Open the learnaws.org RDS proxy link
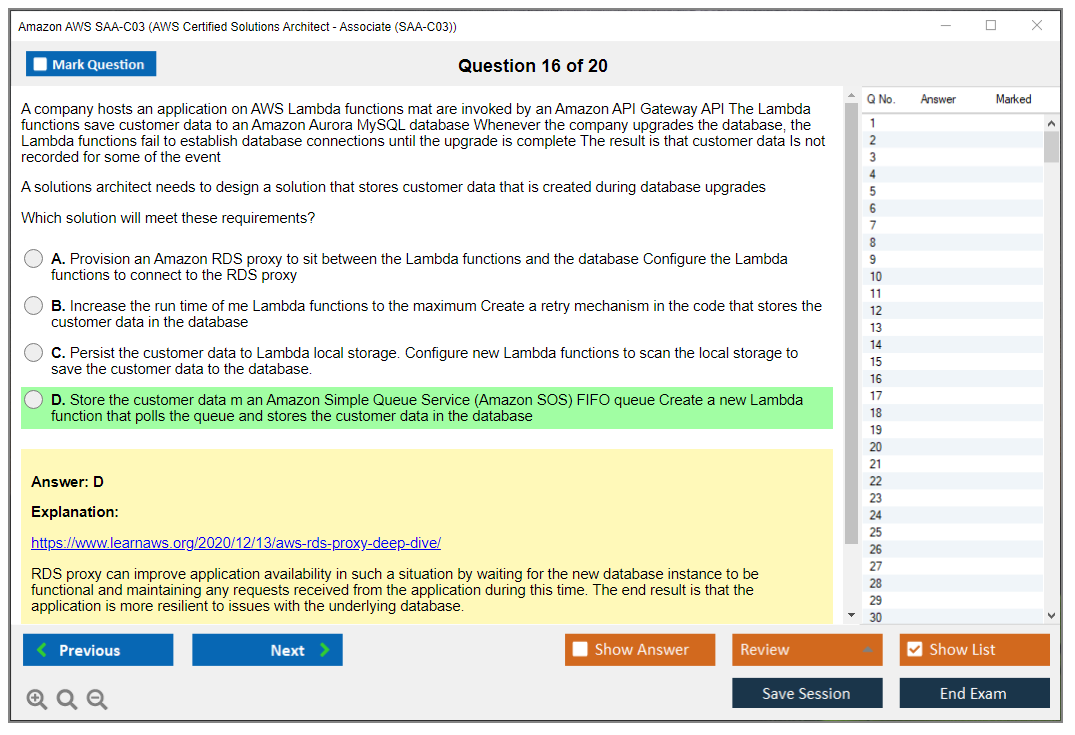This screenshot has height=735, width=1075. click(236, 543)
